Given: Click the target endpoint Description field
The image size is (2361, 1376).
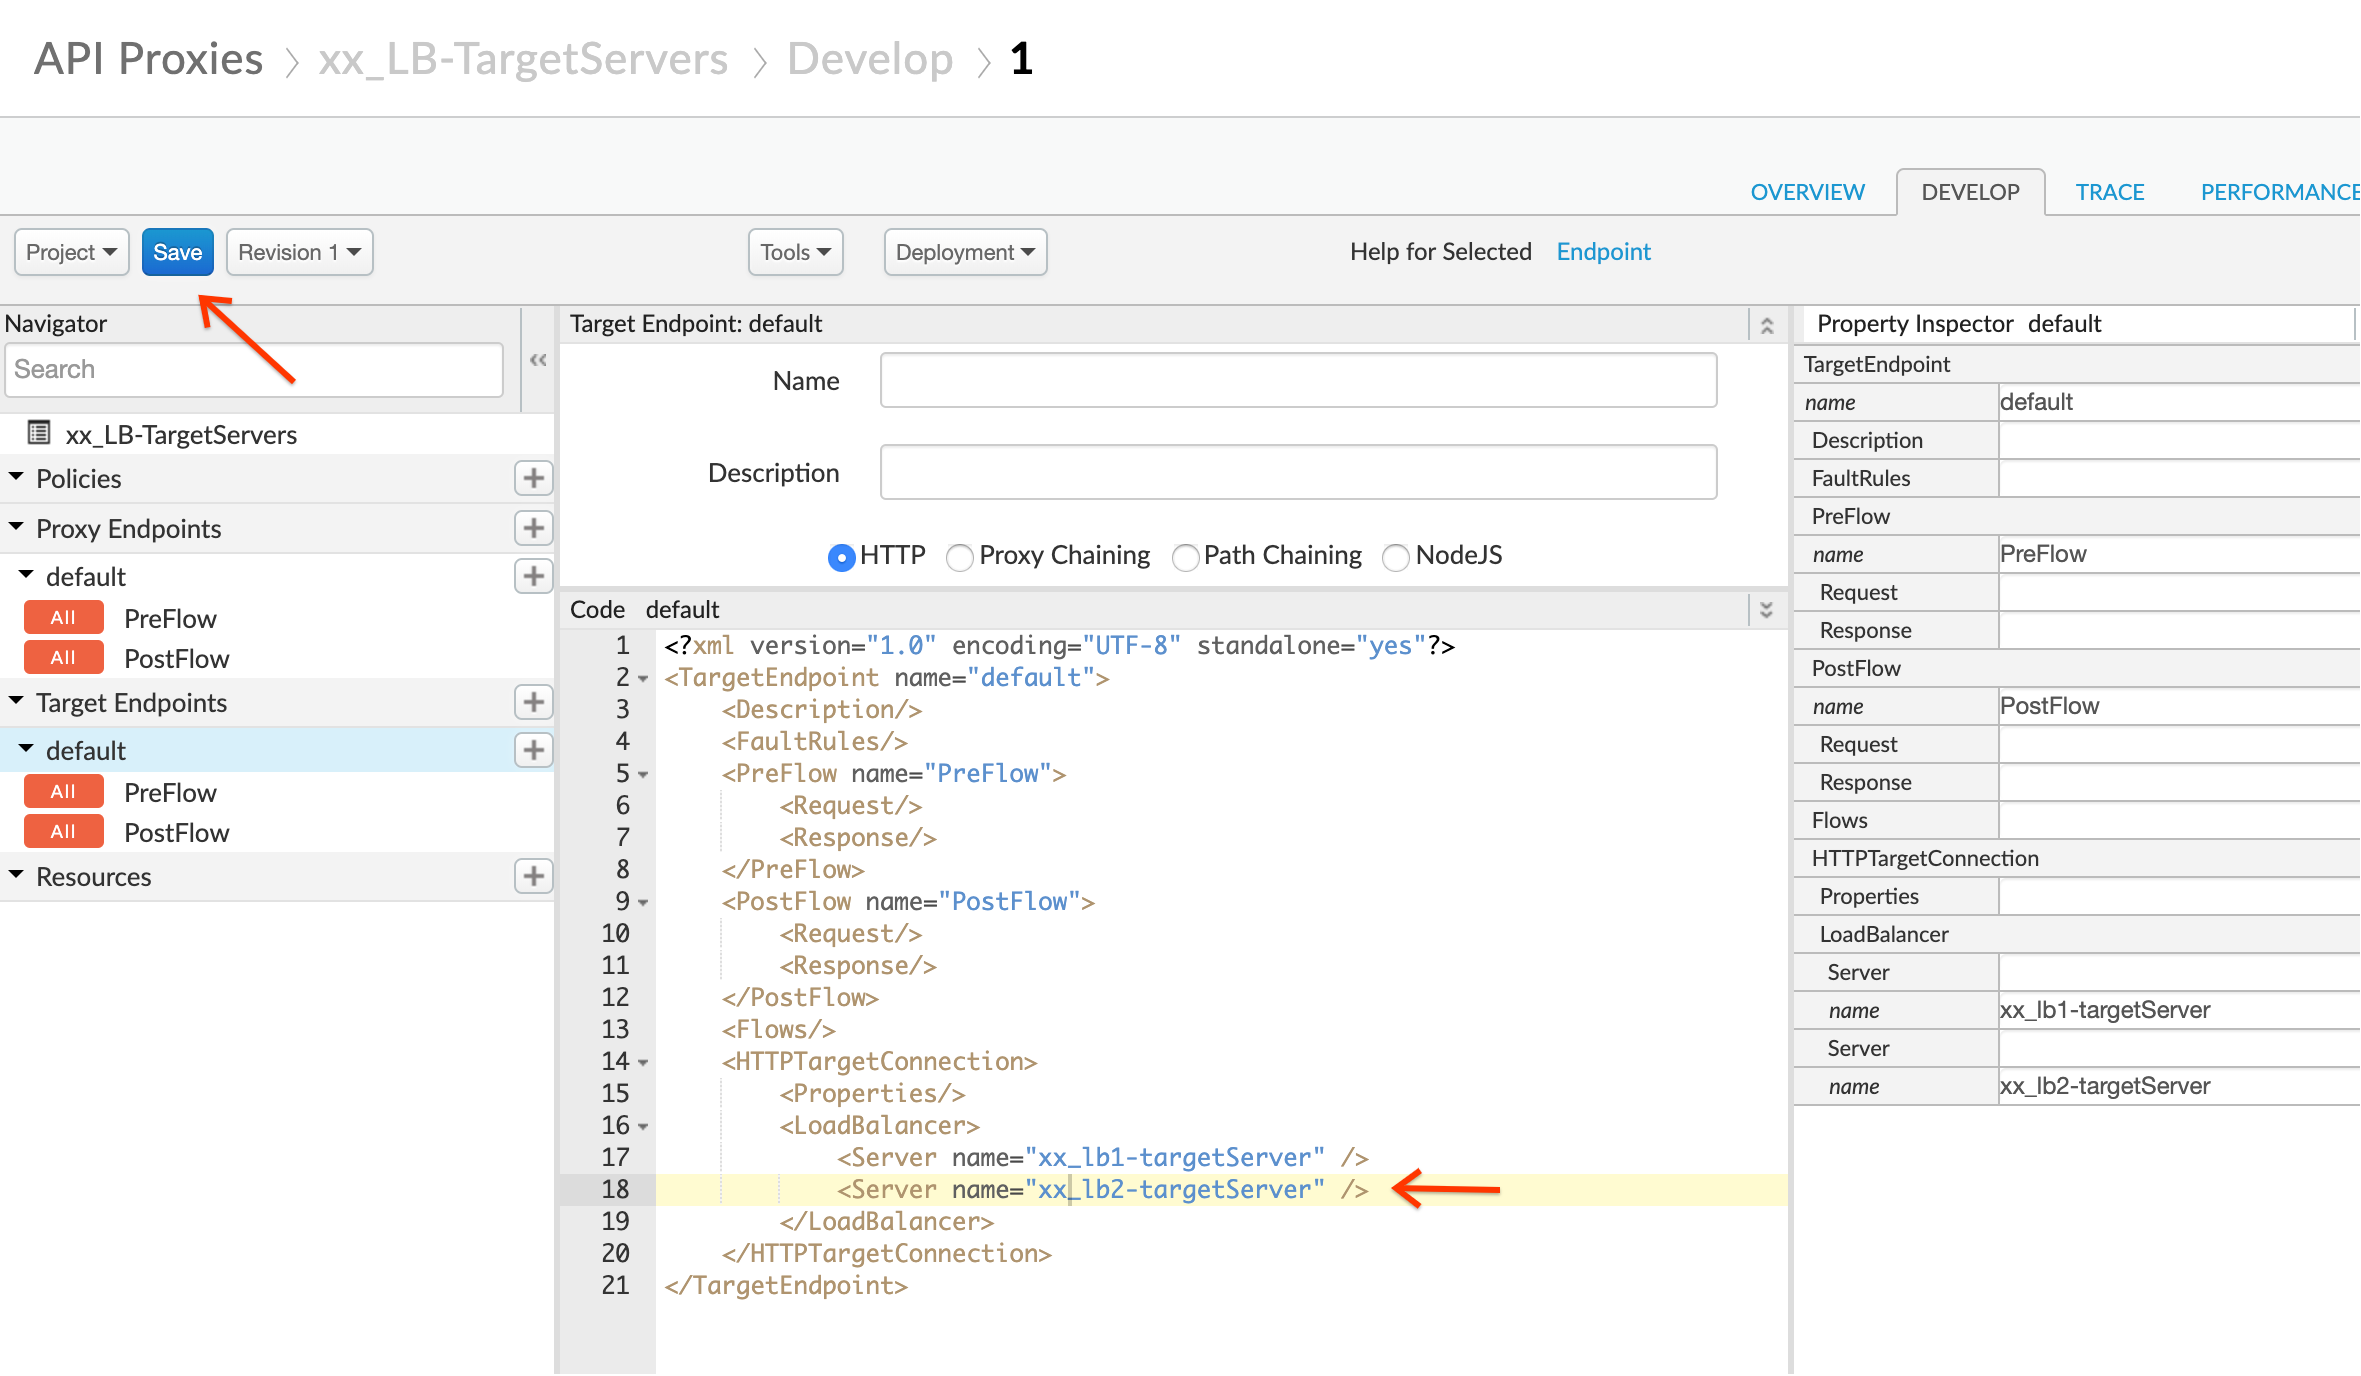Looking at the screenshot, I should coord(1298,472).
